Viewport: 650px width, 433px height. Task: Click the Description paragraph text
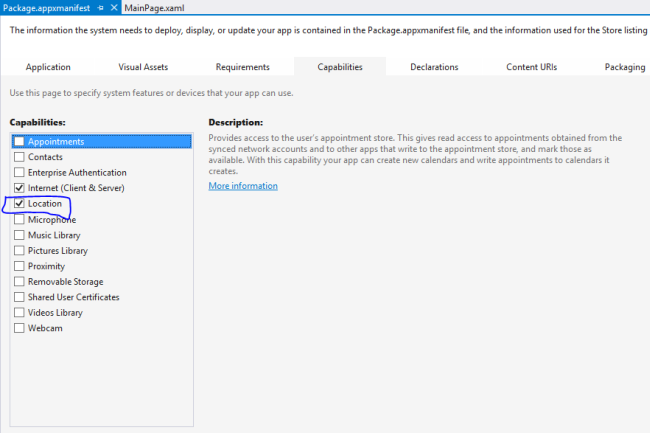415,155
